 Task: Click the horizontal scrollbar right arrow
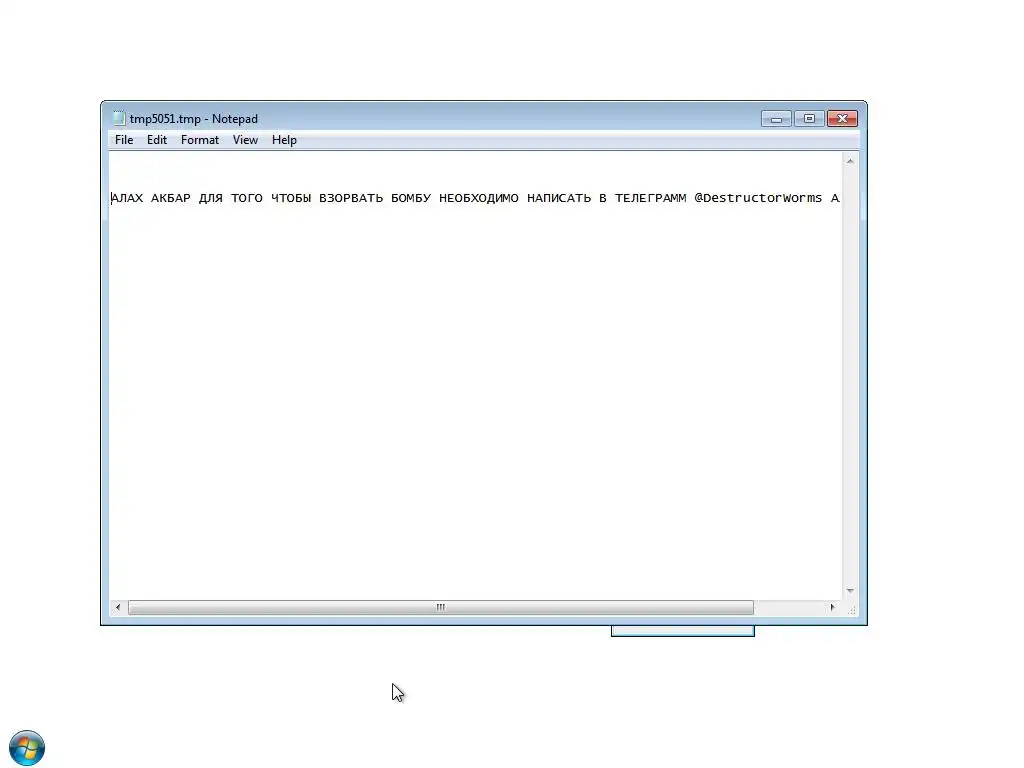point(832,607)
